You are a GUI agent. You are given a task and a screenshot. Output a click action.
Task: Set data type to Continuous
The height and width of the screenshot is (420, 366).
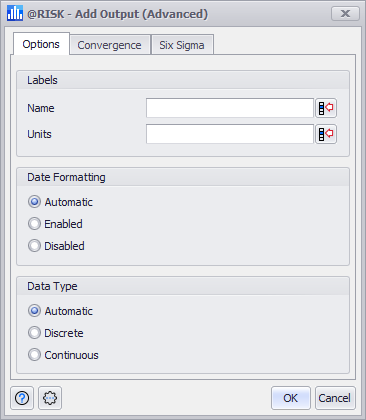coord(63,355)
